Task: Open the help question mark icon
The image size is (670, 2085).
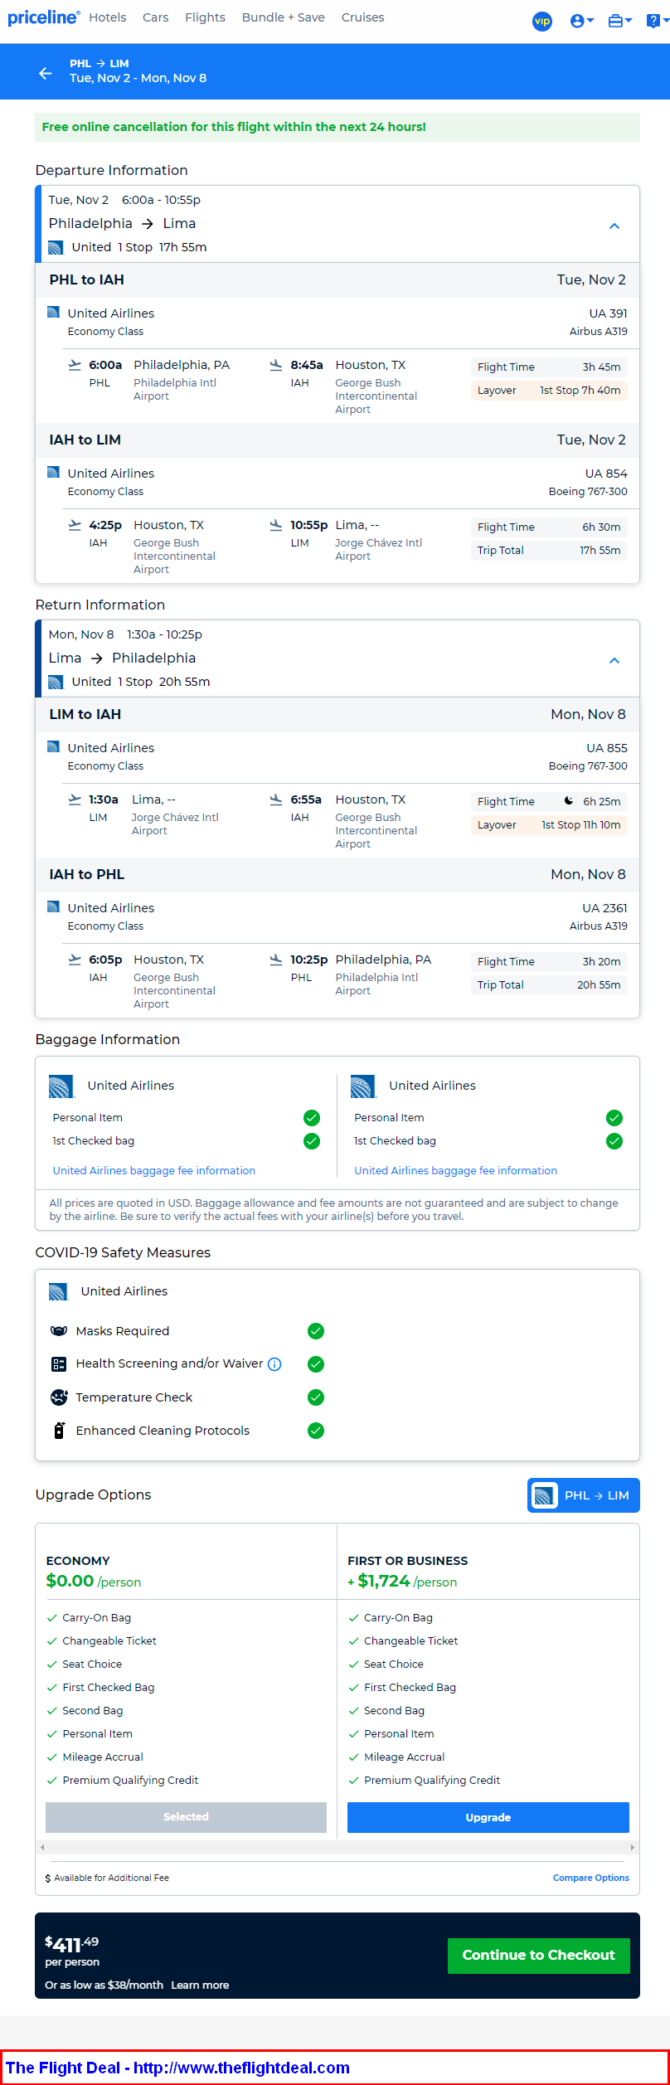Action: pyautogui.click(x=654, y=21)
